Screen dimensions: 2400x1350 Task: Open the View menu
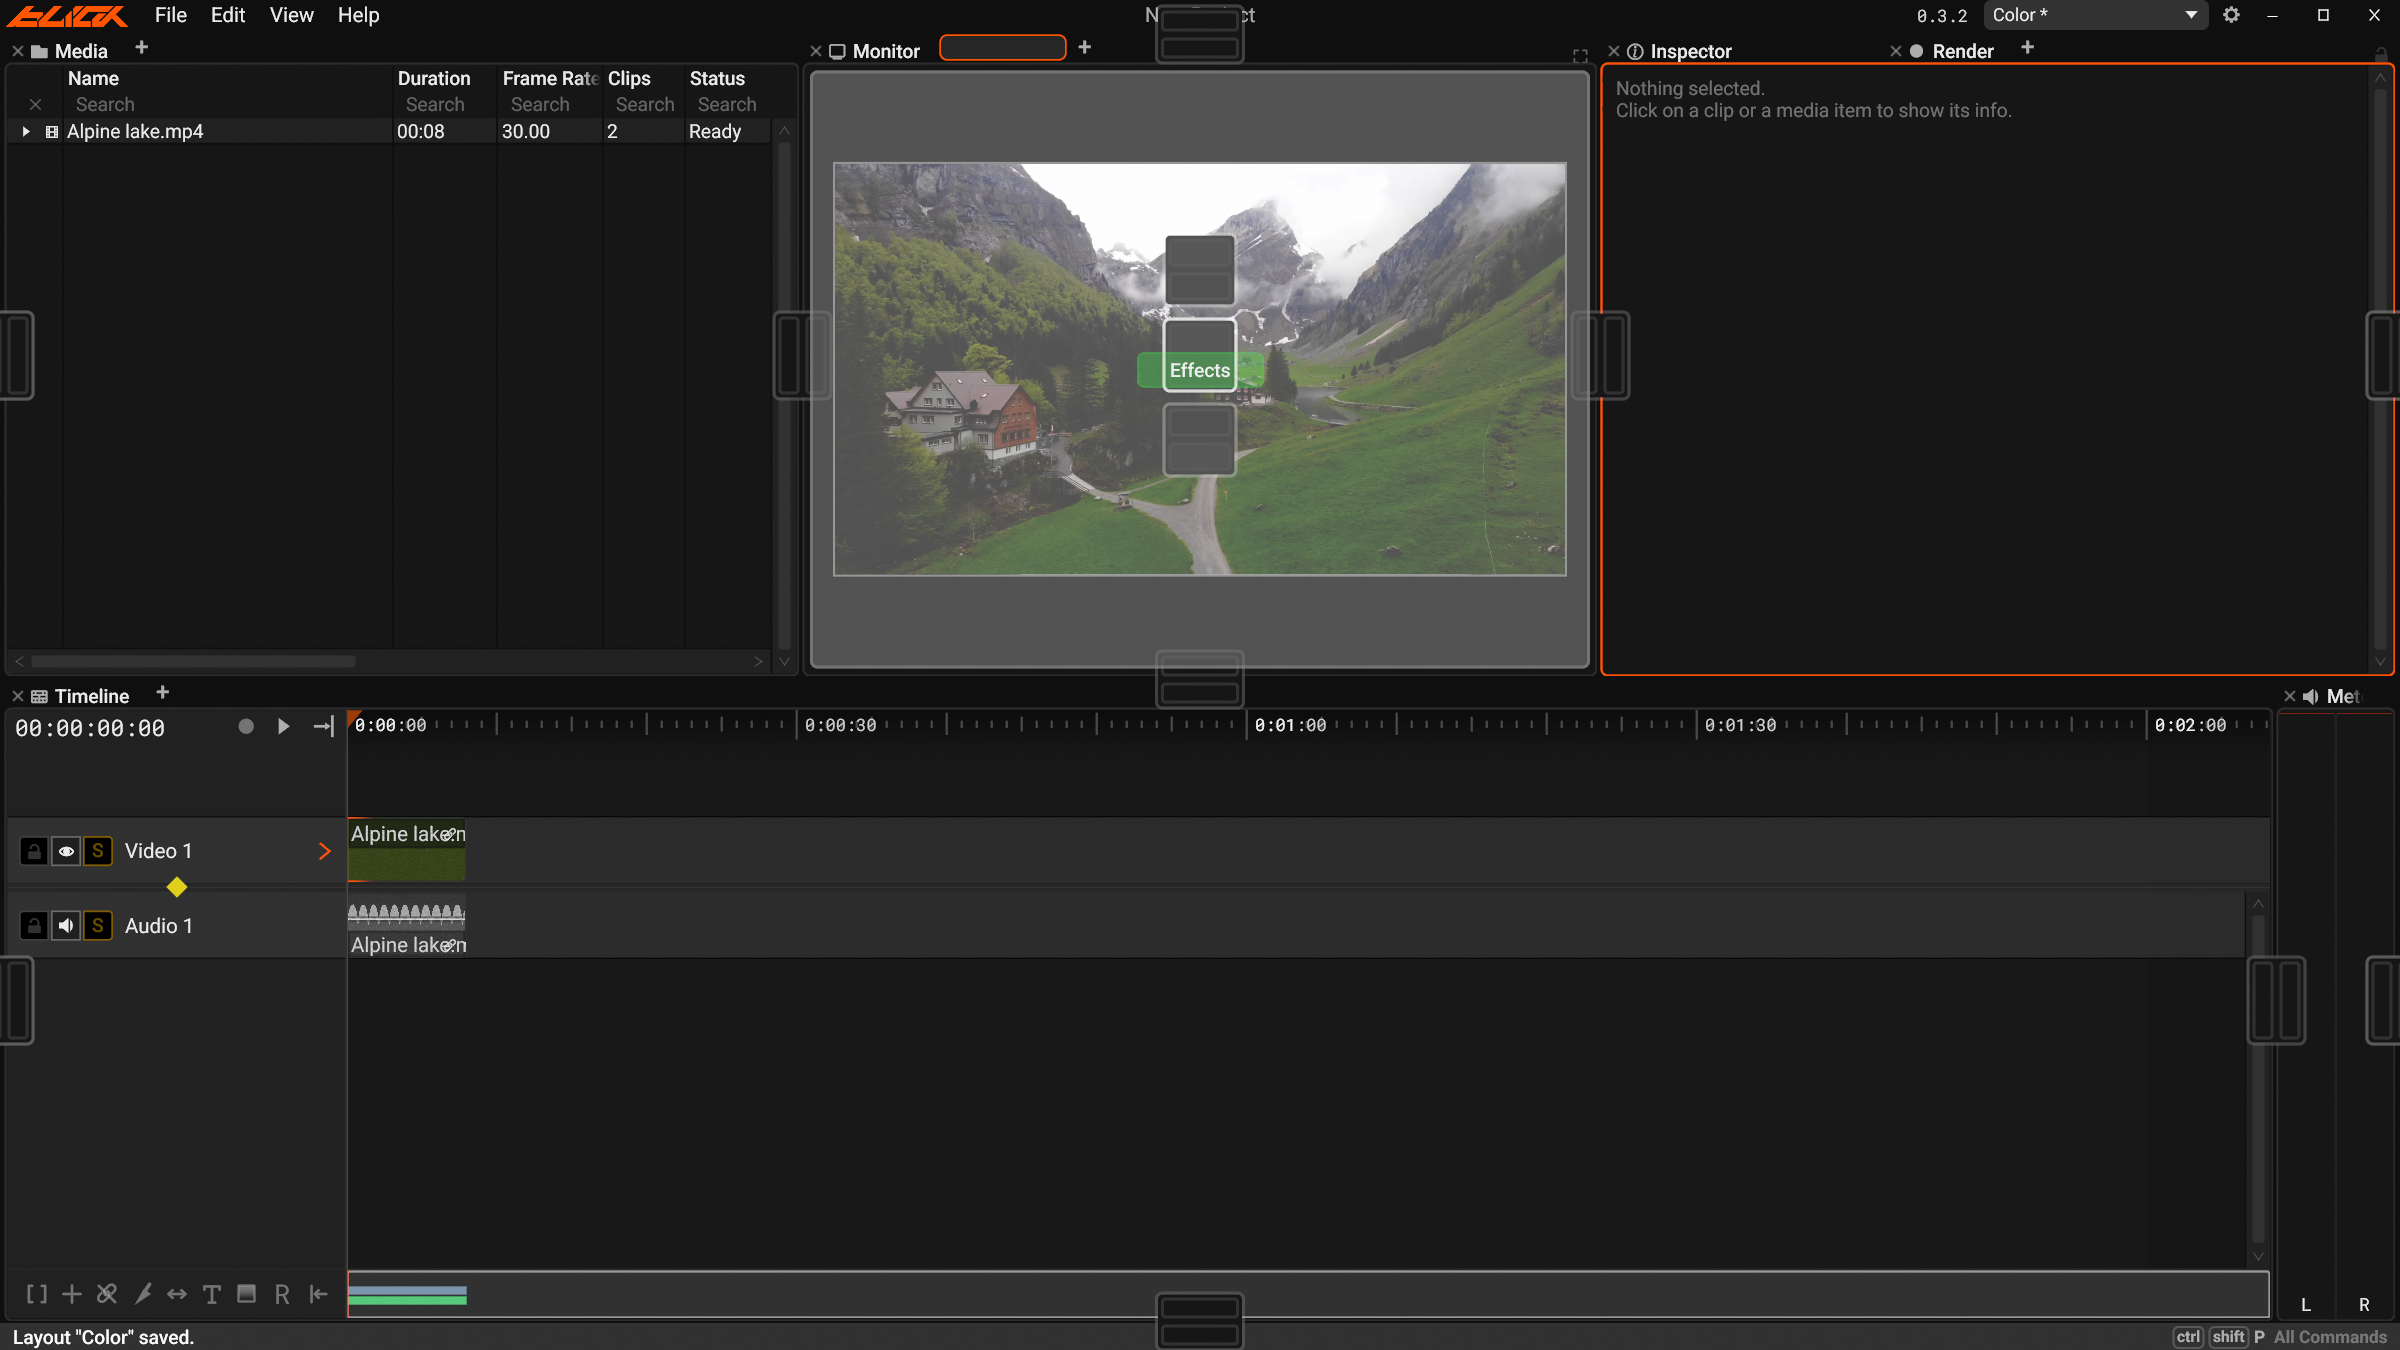(291, 15)
